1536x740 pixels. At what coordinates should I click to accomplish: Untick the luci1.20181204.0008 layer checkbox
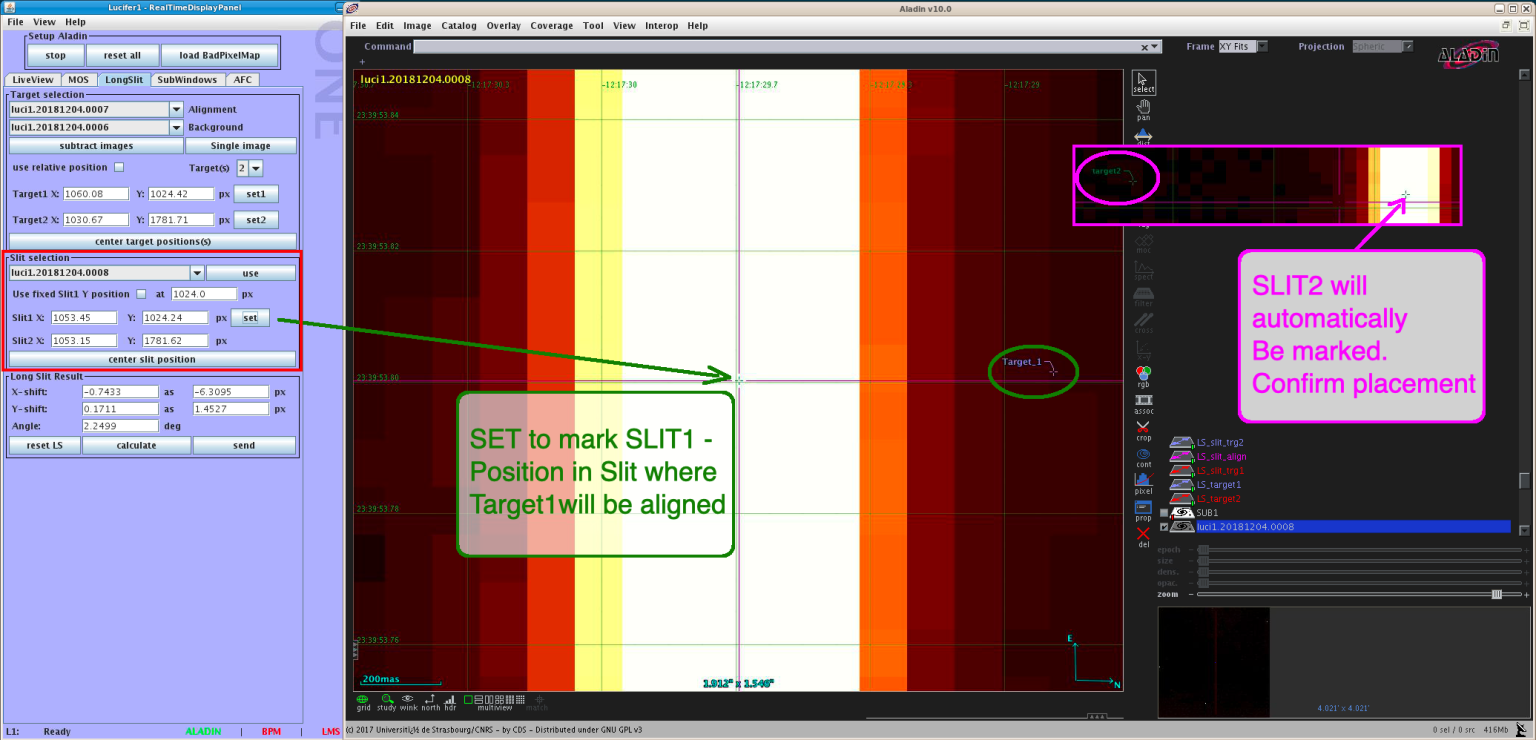point(1164,527)
